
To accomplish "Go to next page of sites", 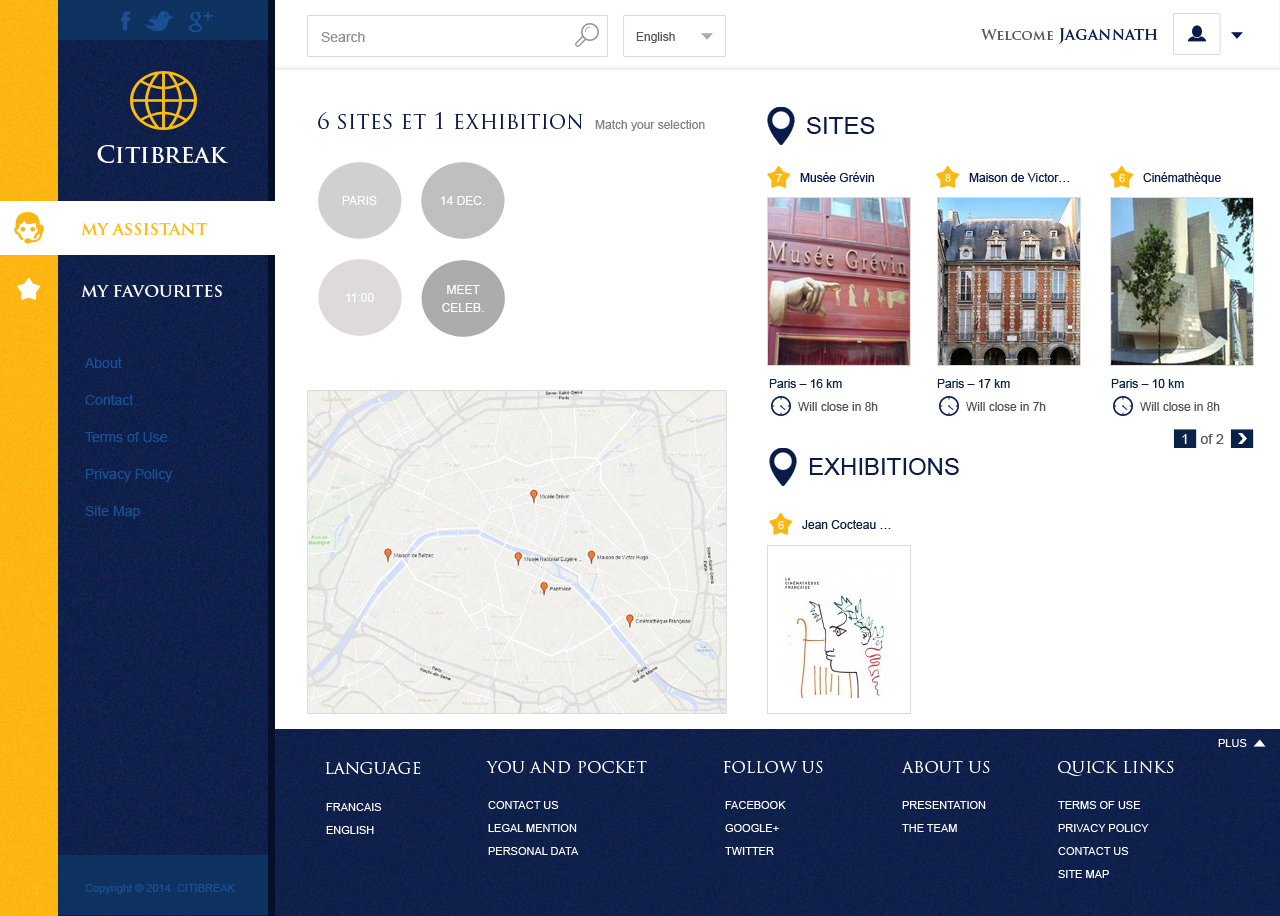I will [x=1242, y=438].
